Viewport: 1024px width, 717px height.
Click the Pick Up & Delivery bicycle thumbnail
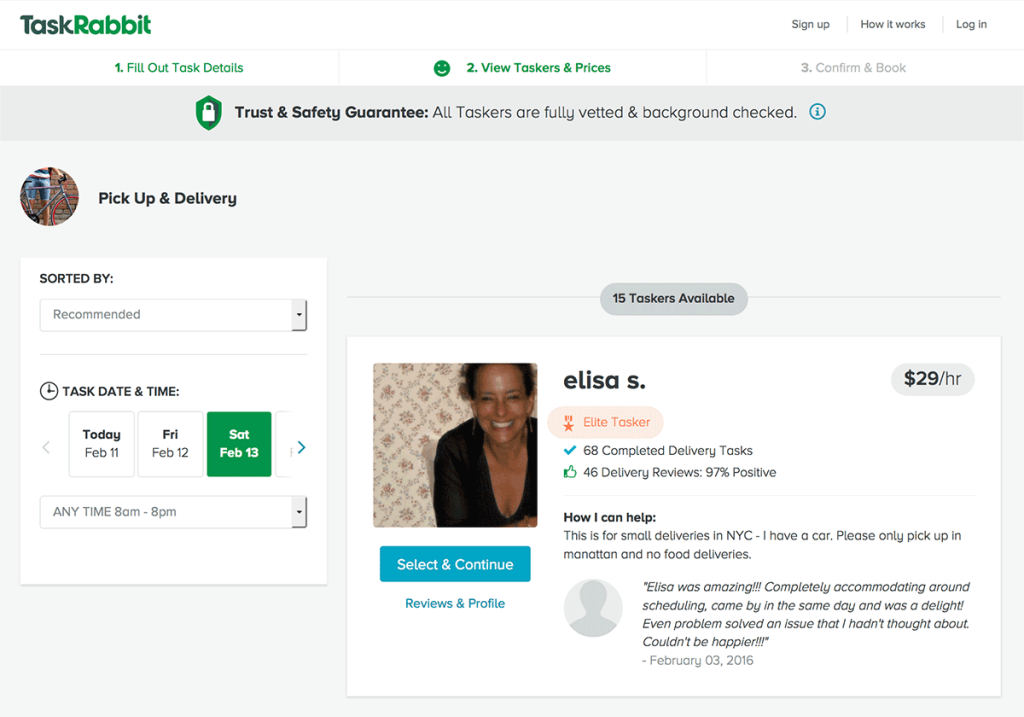[50, 197]
